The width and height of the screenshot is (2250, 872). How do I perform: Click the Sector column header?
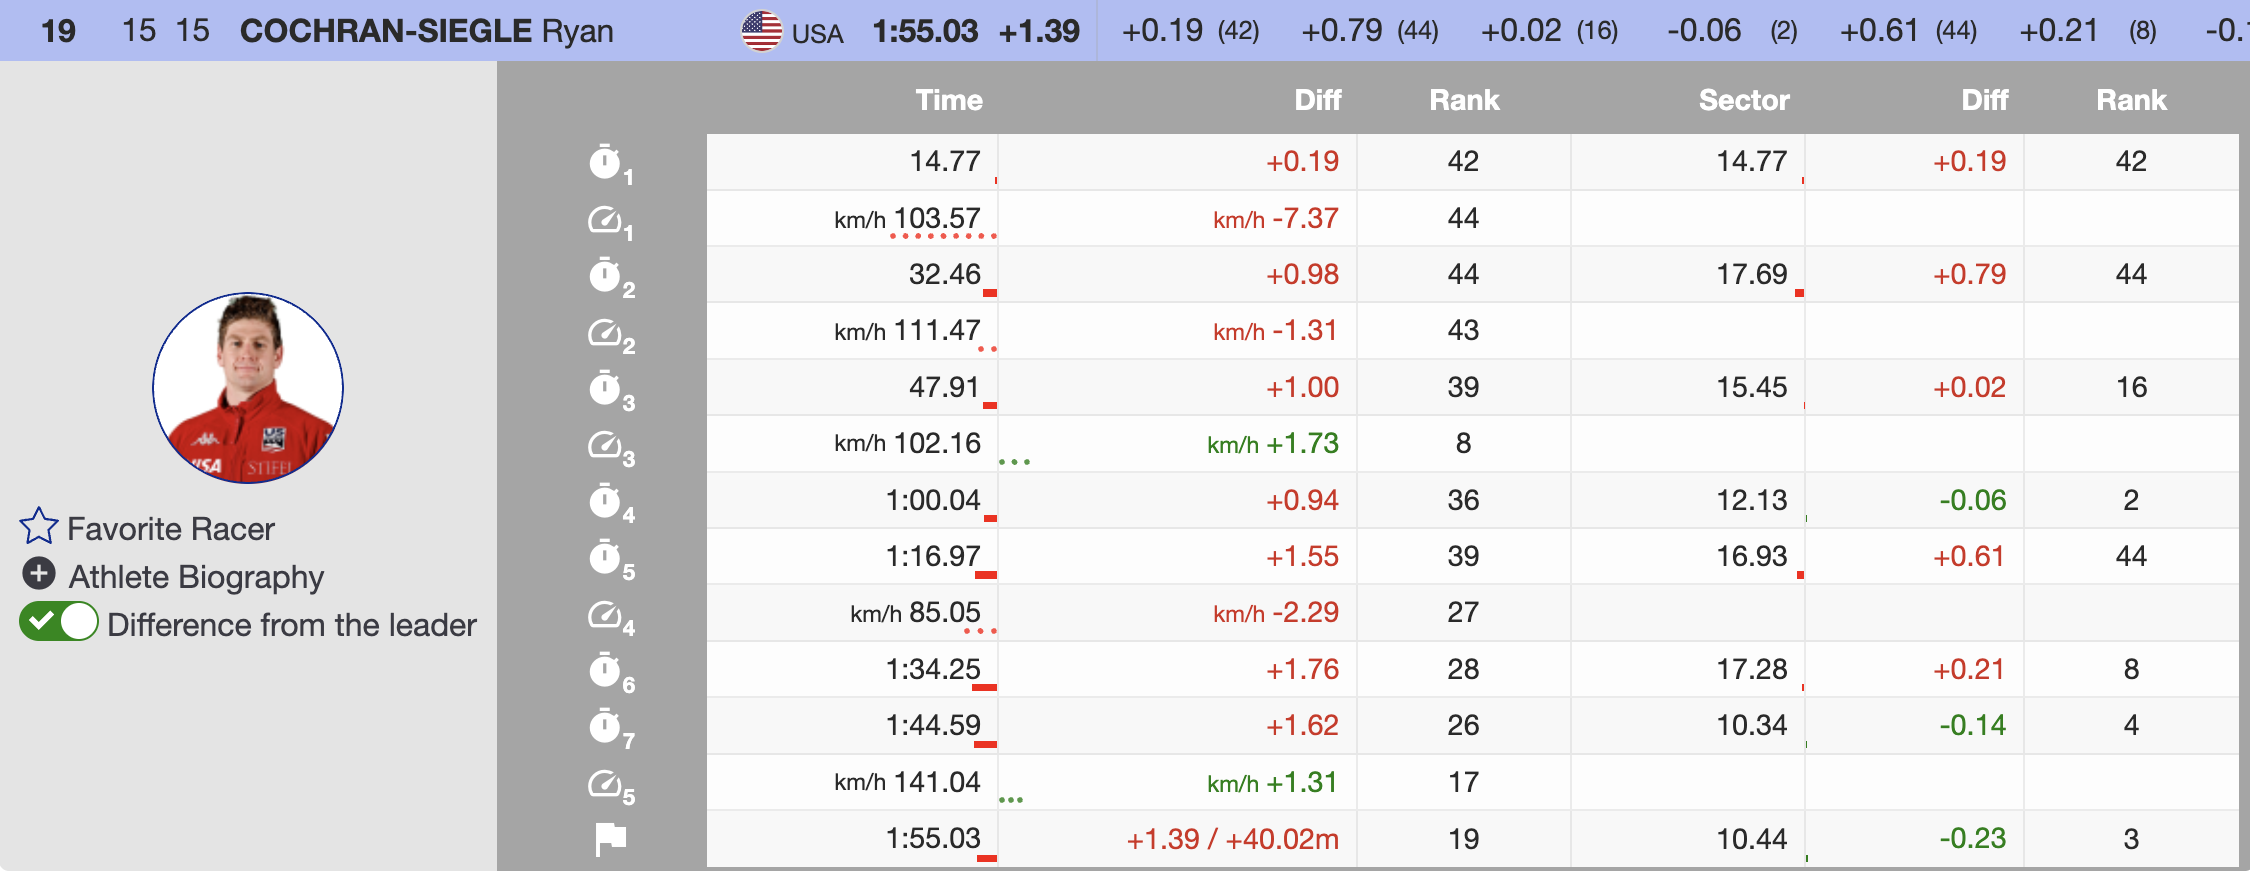pos(1743,100)
